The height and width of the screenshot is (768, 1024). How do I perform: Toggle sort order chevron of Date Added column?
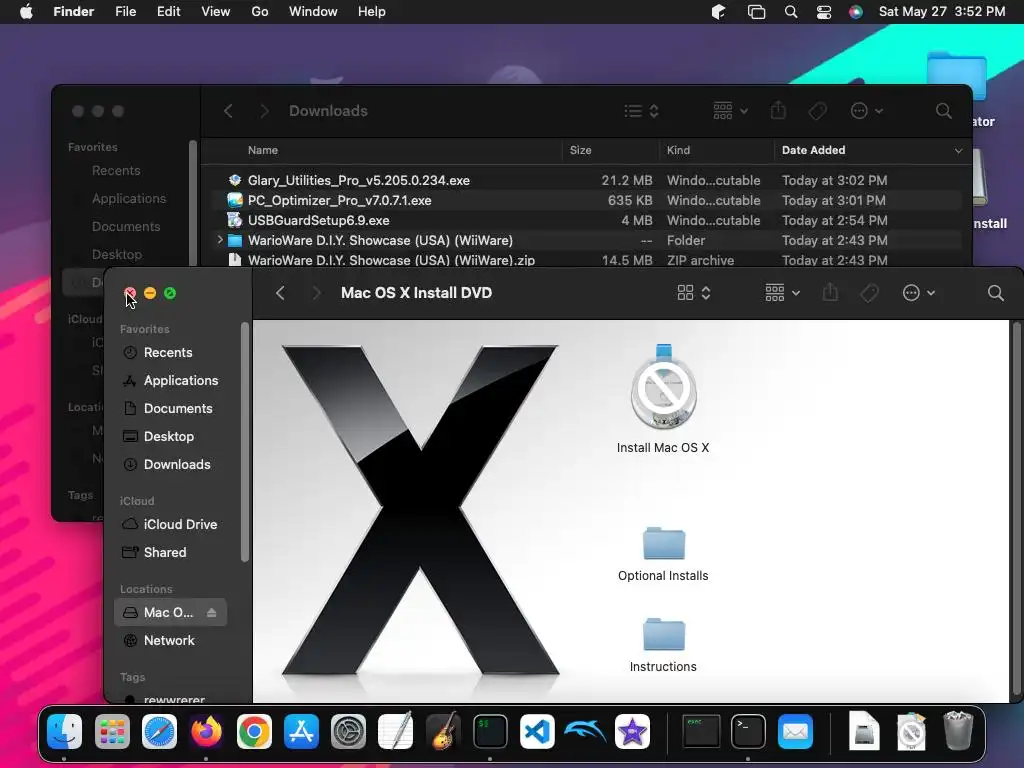pyautogui.click(x=958, y=150)
